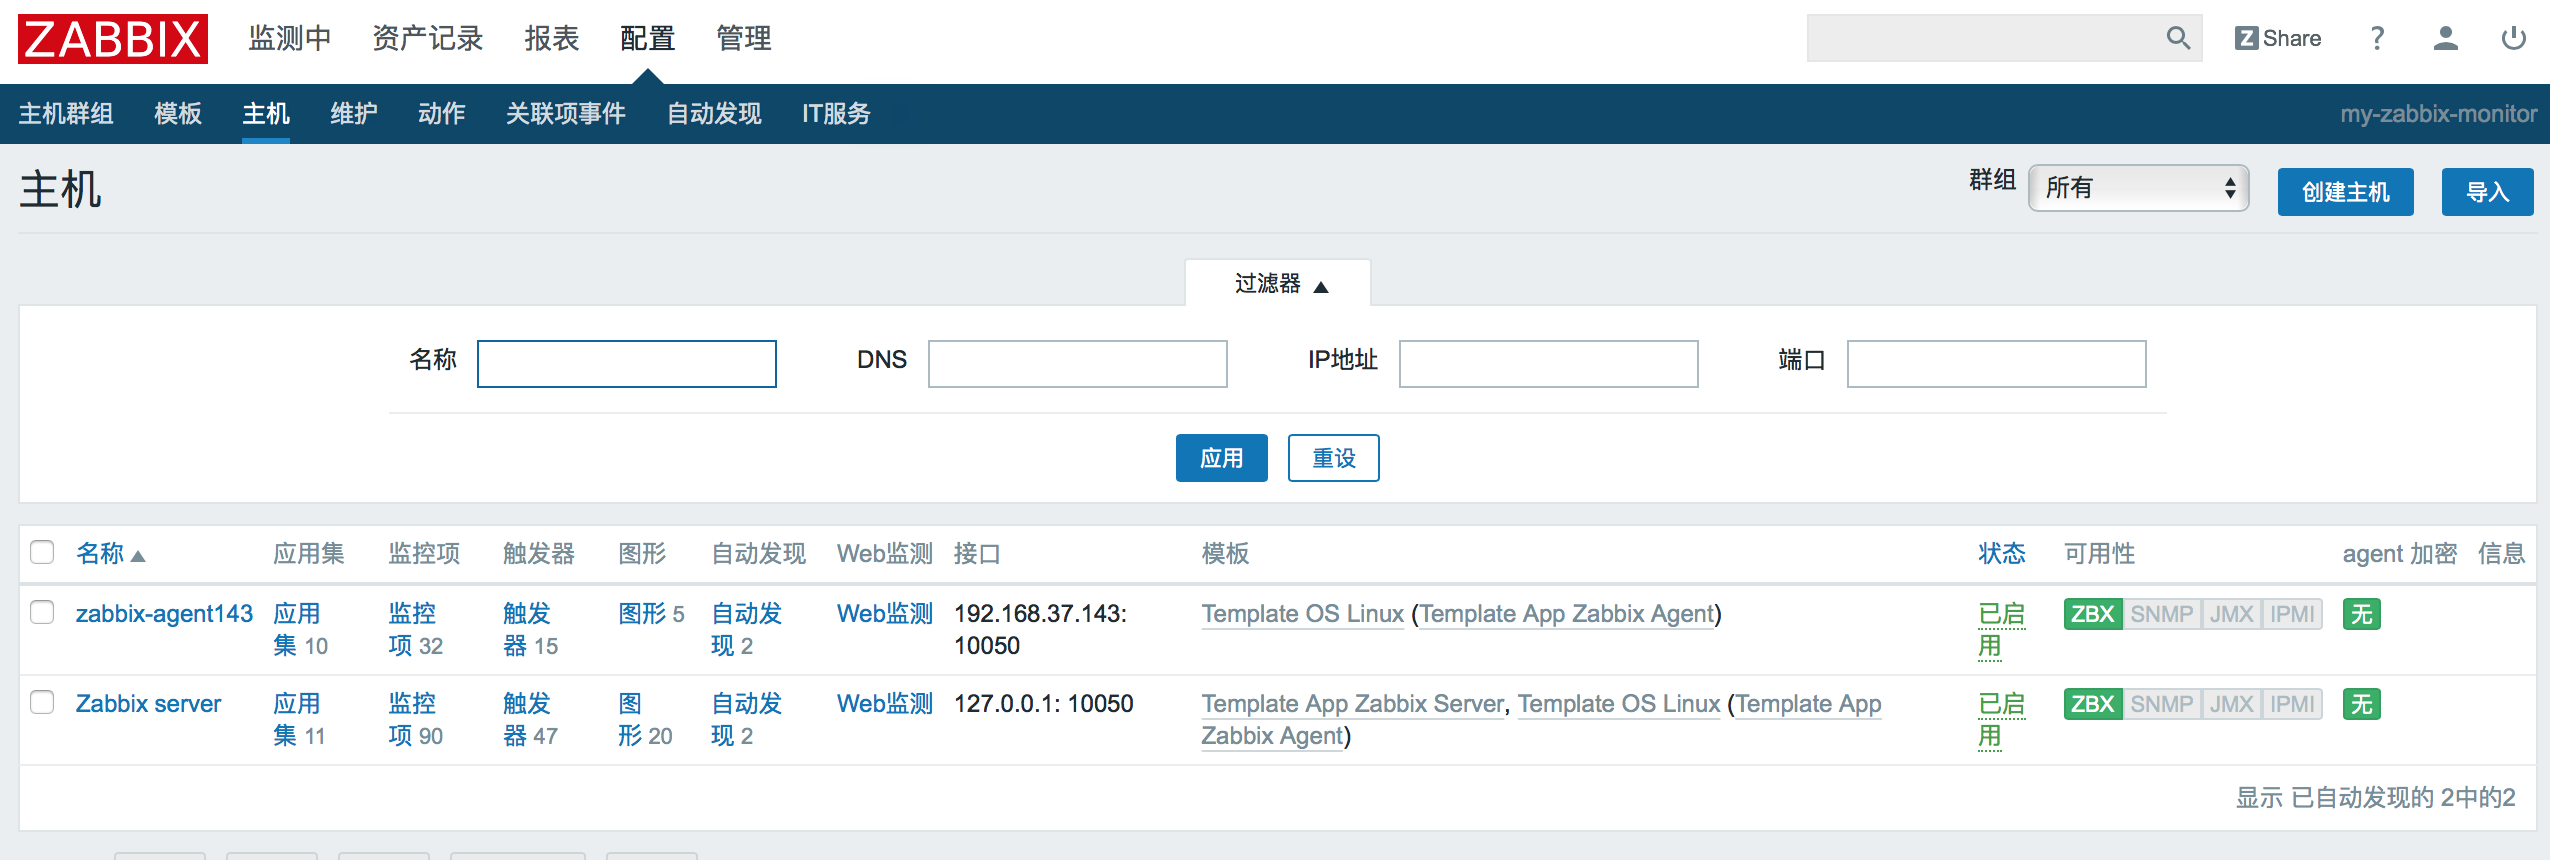Click the Zabbix logo
The width and height of the screenshot is (2550, 860).
tap(113, 39)
